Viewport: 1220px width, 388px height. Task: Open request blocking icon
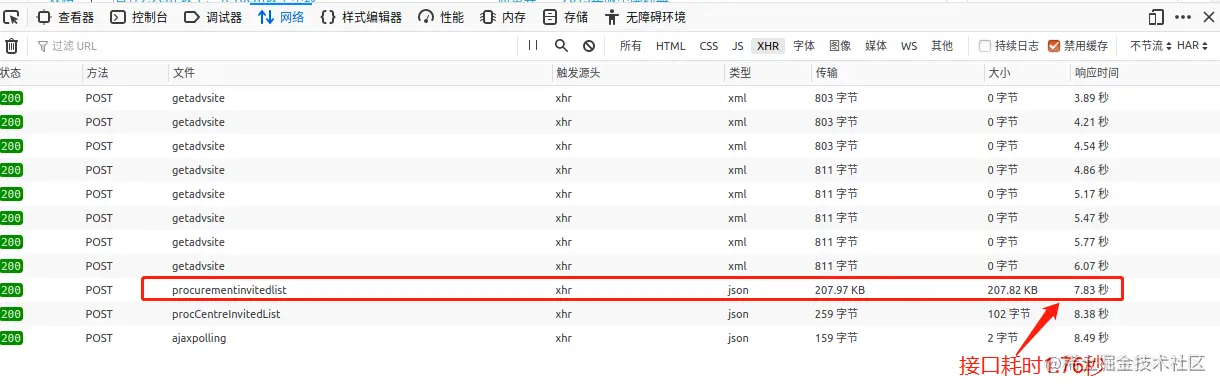click(x=589, y=46)
